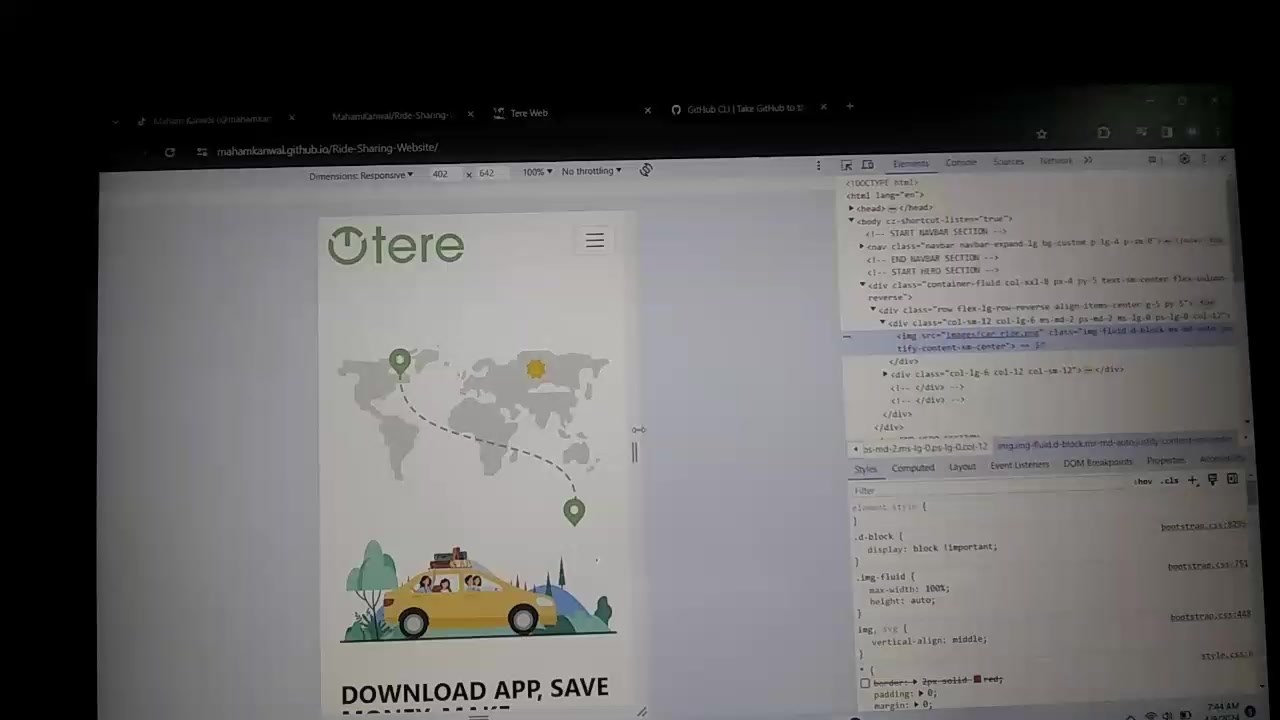Click the new style rule plus icon
Viewport: 1280px width, 720px height.
click(x=1192, y=480)
